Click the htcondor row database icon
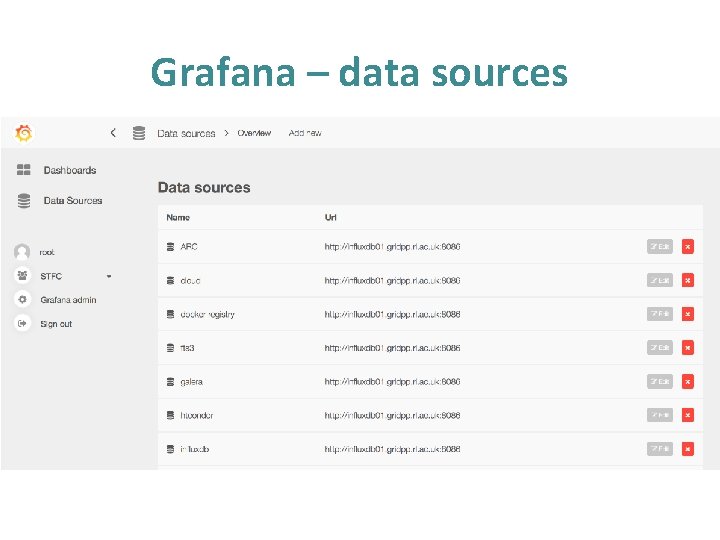This screenshot has width=720, height=540. (x=170, y=415)
